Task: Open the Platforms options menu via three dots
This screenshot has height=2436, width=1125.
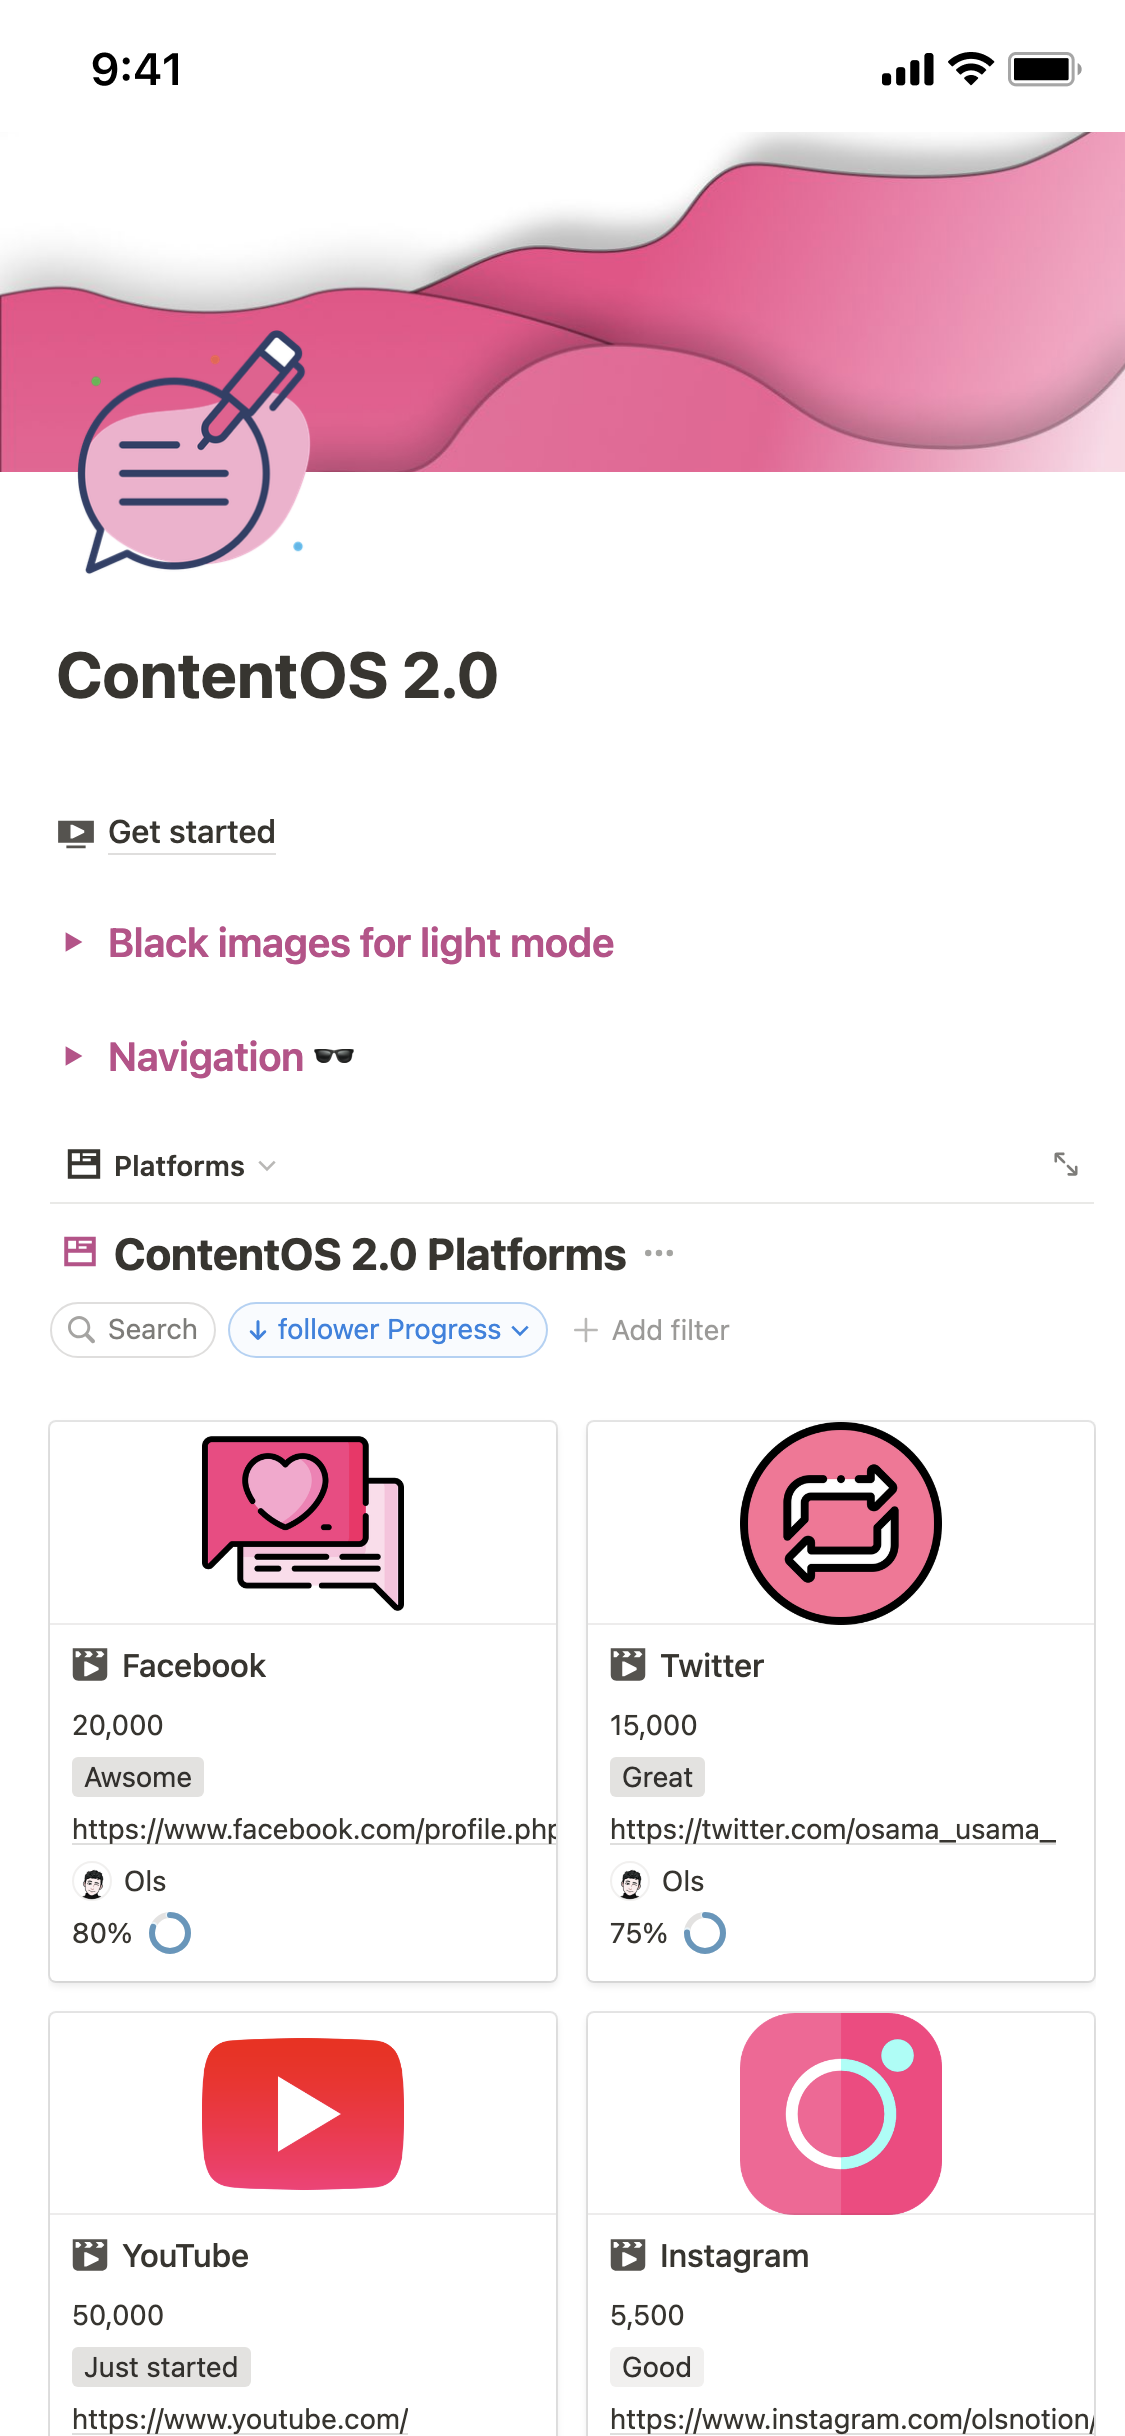Action: 659,1253
